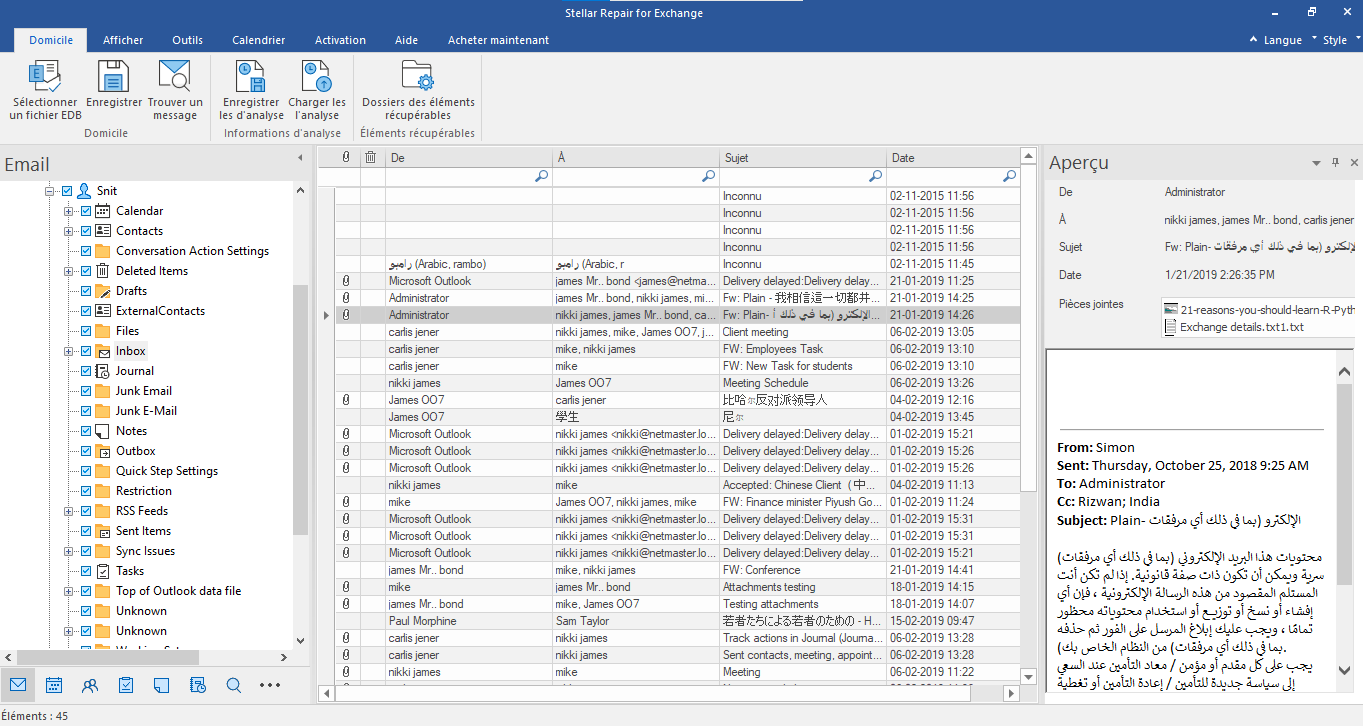
Task: Click folder tree vertical scrollbar
Action: pyautogui.click(x=300, y=410)
